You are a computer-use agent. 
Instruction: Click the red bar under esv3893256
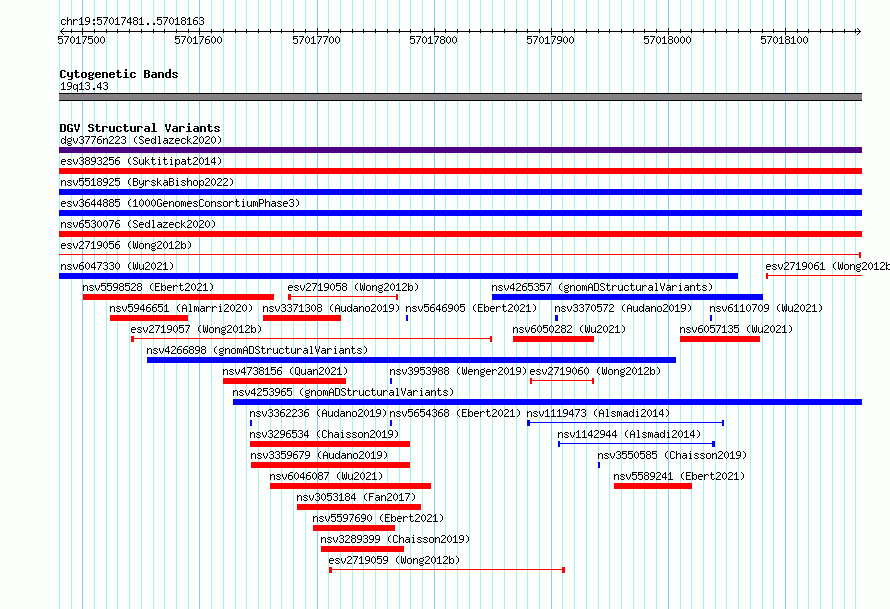[460, 171]
